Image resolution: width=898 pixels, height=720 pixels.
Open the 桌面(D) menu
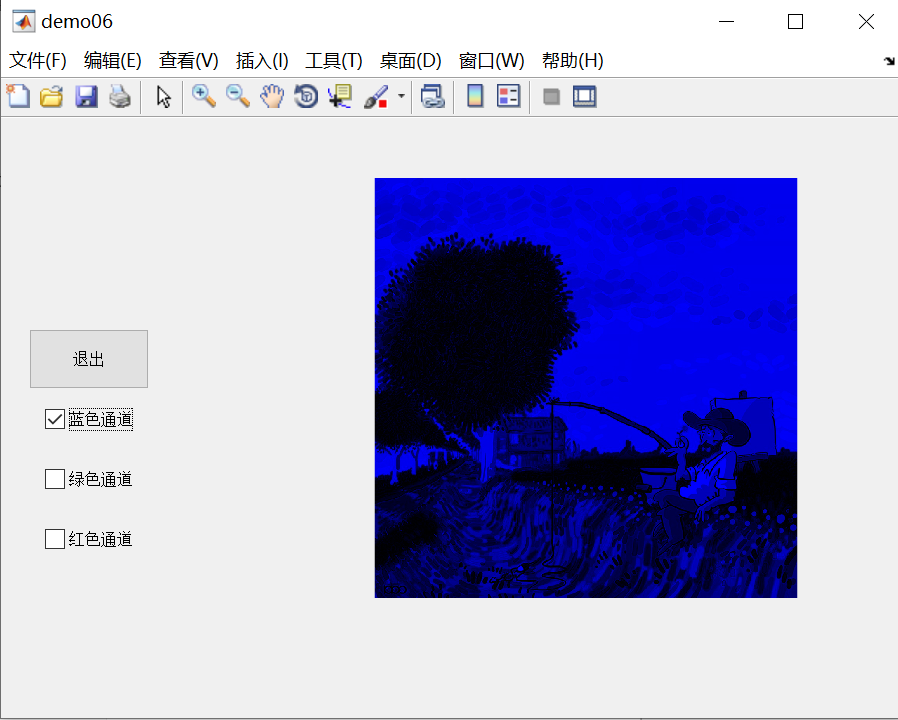[x=411, y=60]
